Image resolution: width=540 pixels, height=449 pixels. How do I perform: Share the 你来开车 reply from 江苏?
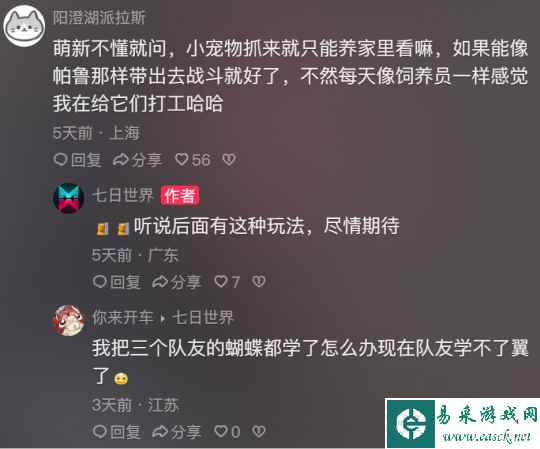177,431
